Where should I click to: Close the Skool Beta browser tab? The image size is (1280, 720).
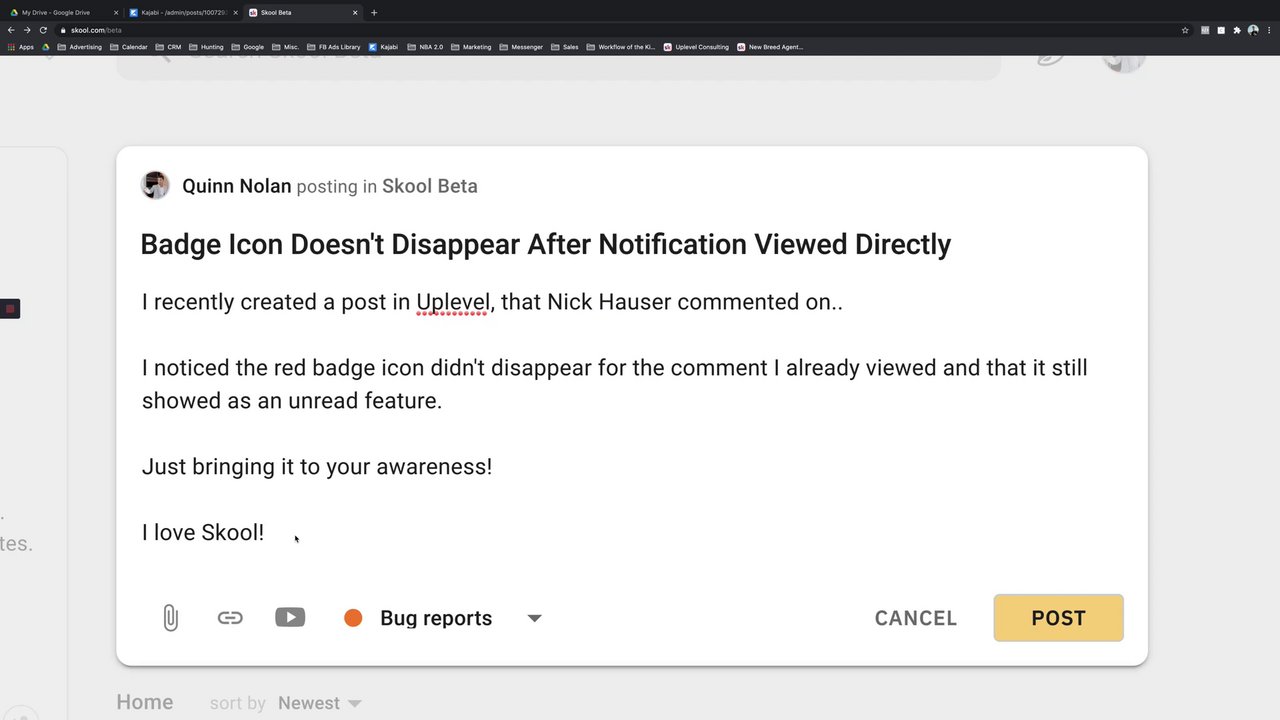click(355, 13)
